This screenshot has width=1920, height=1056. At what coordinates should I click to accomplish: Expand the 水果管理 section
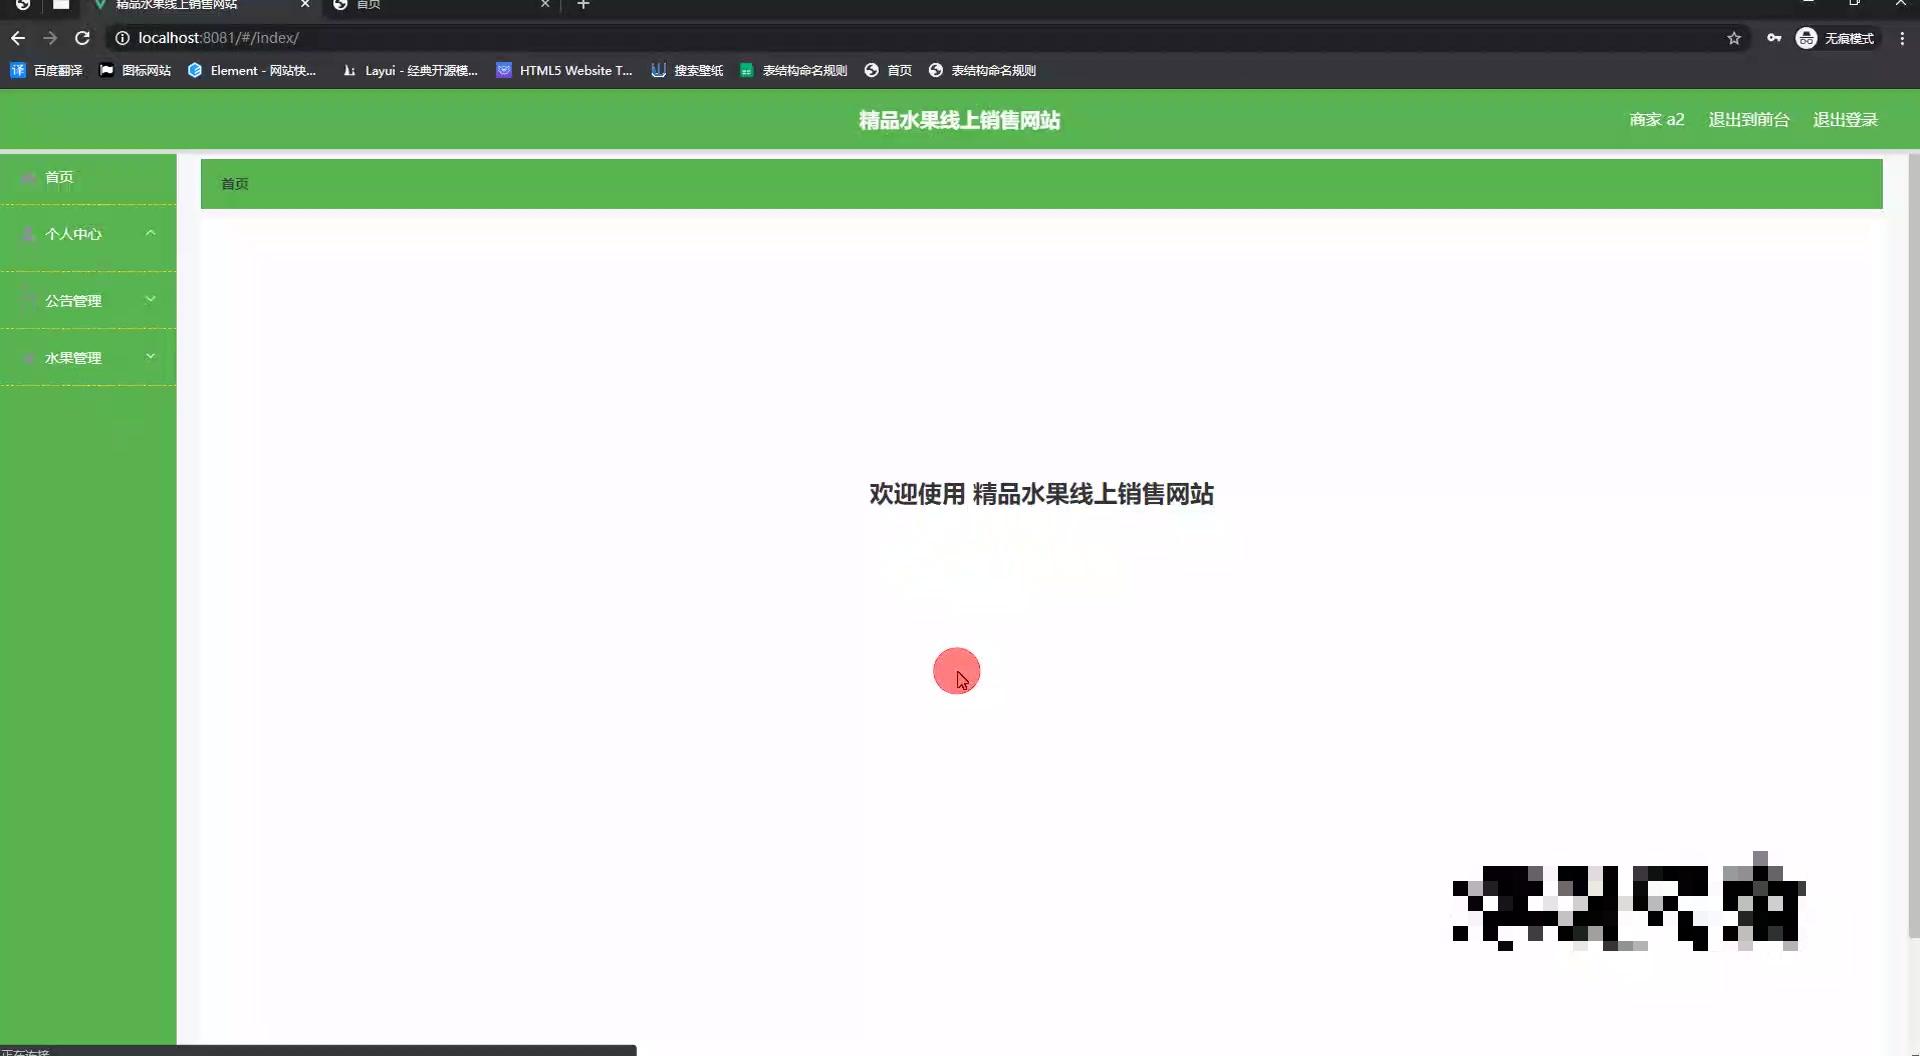click(88, 357)
